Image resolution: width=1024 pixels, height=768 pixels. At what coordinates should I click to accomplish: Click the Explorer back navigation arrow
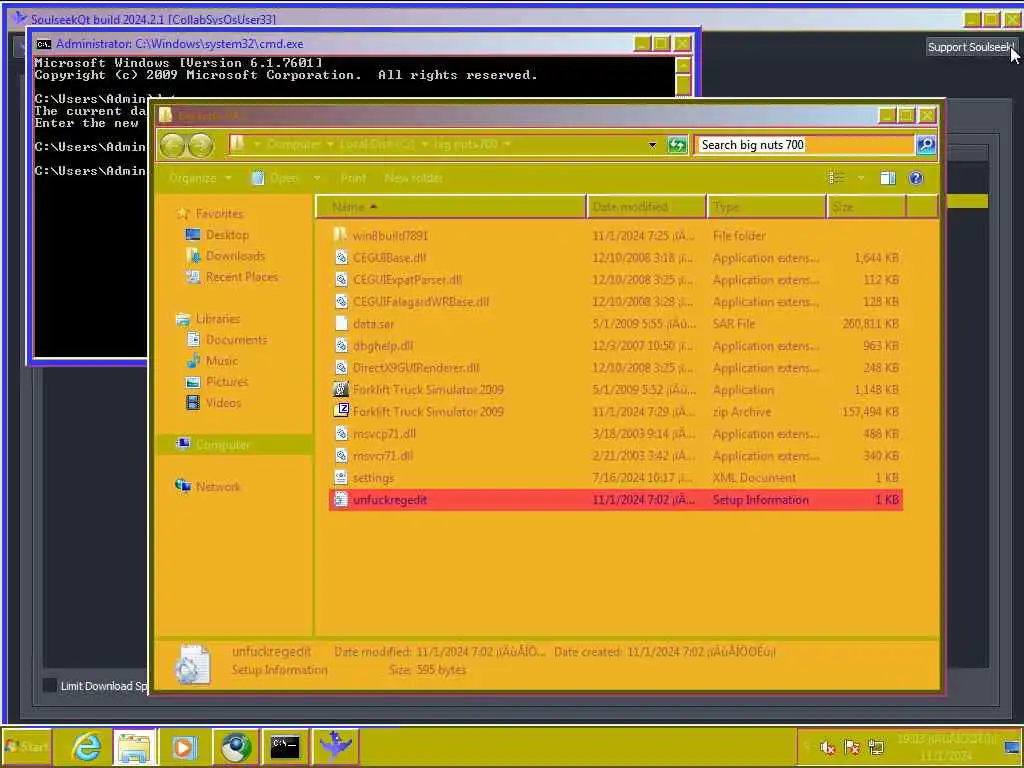point(173,145)
